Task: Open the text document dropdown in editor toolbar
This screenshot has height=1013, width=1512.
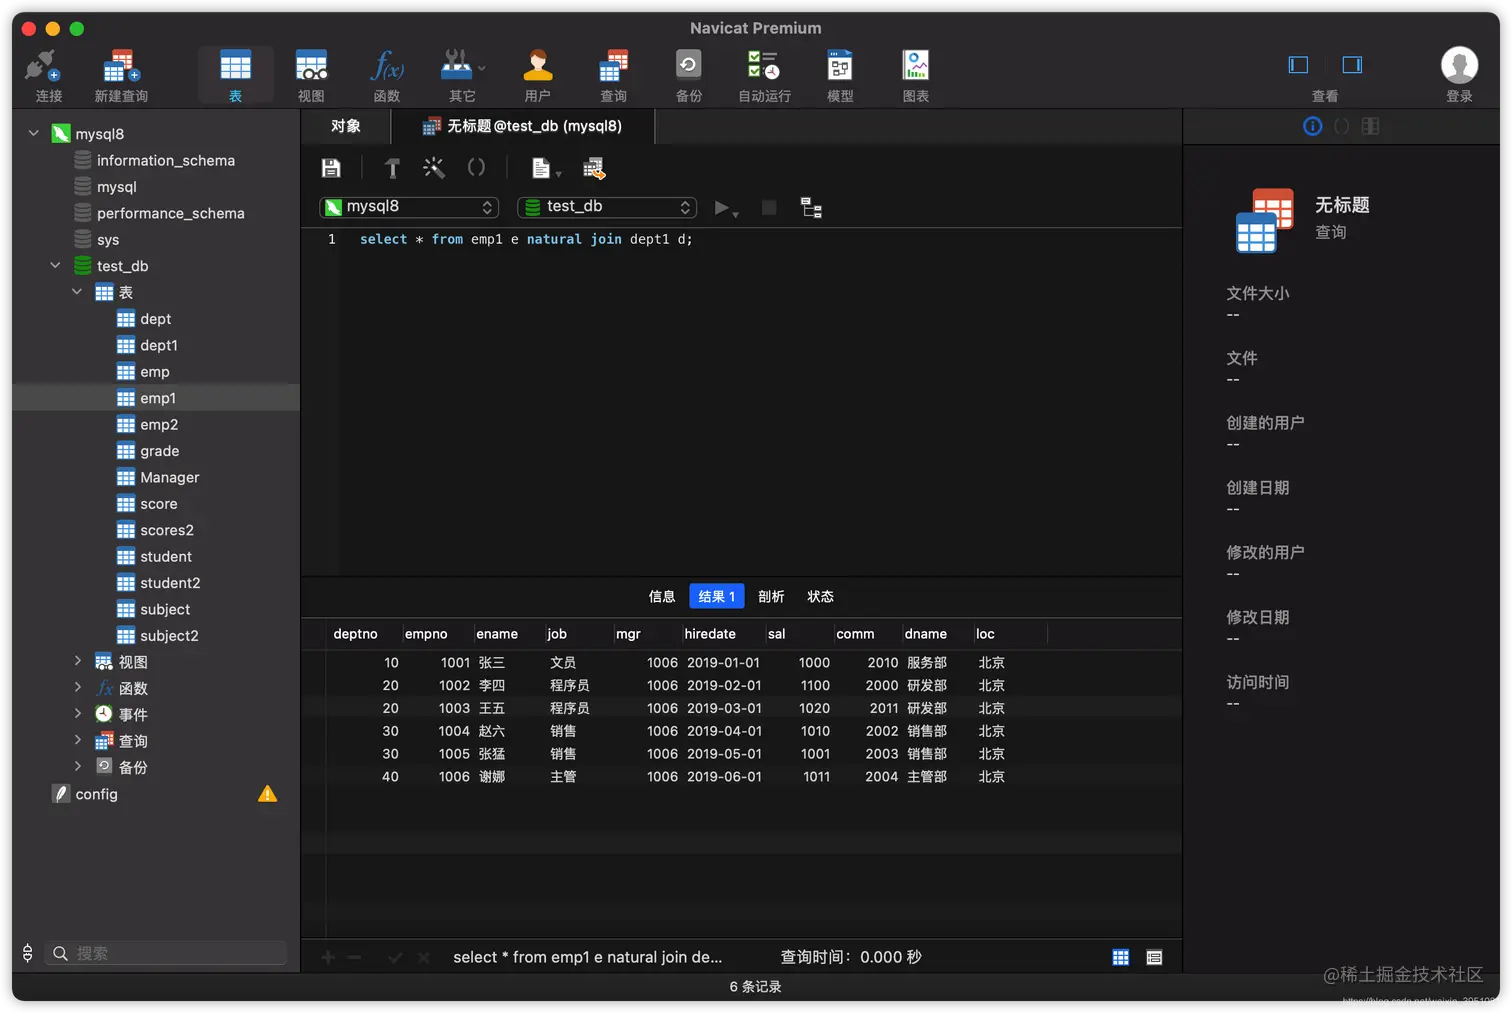Action: pyautogui.click(x=546, y=168)
